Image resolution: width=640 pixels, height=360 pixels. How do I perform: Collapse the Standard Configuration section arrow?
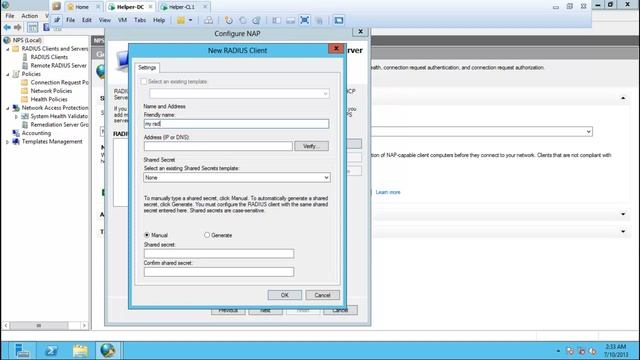coord(623,98)
